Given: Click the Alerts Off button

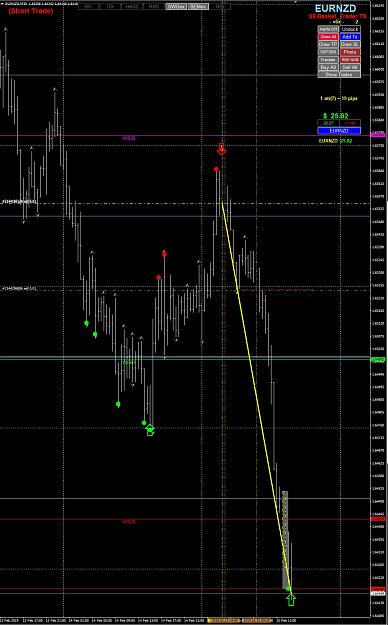Looking at the screenshot, I should (x=328, y=29).
